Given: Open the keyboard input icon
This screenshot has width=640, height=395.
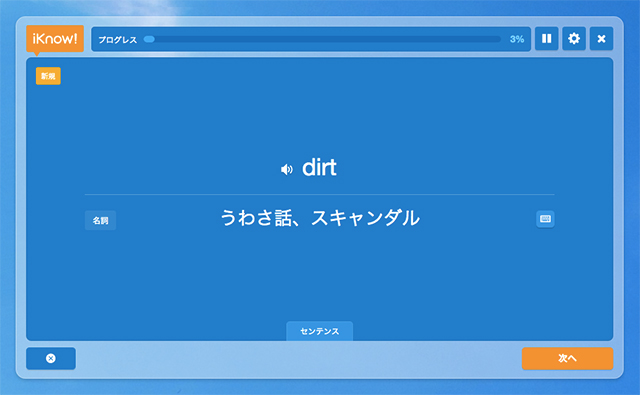Looking at the screenshot, I should tap(545, 219).
